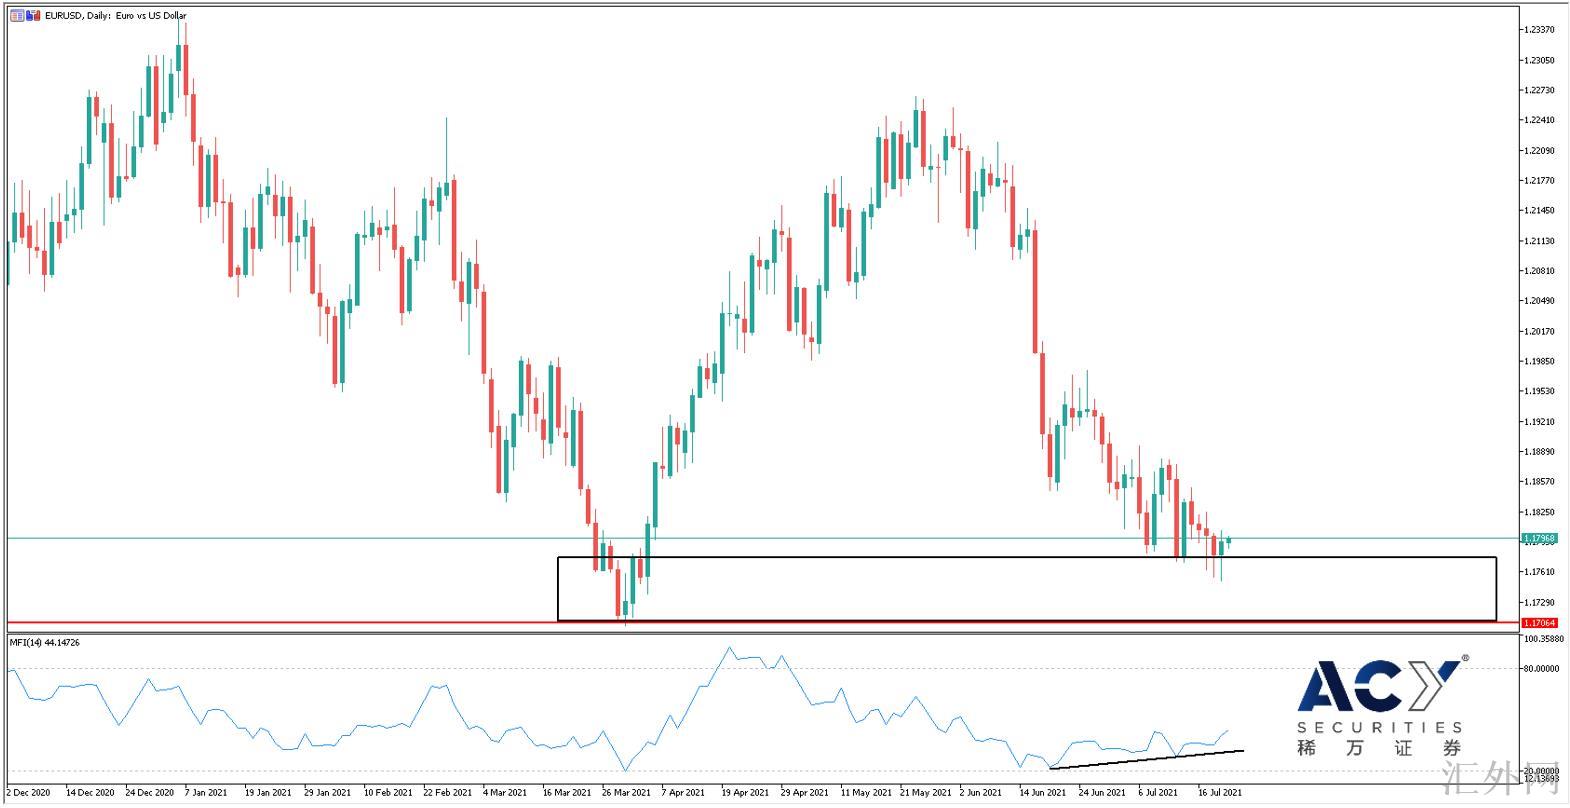Image resolution: width=1570 pixels, height=808 pixels.
Task: Click the 1.20170 price scale label
Action: (1538, 331)
